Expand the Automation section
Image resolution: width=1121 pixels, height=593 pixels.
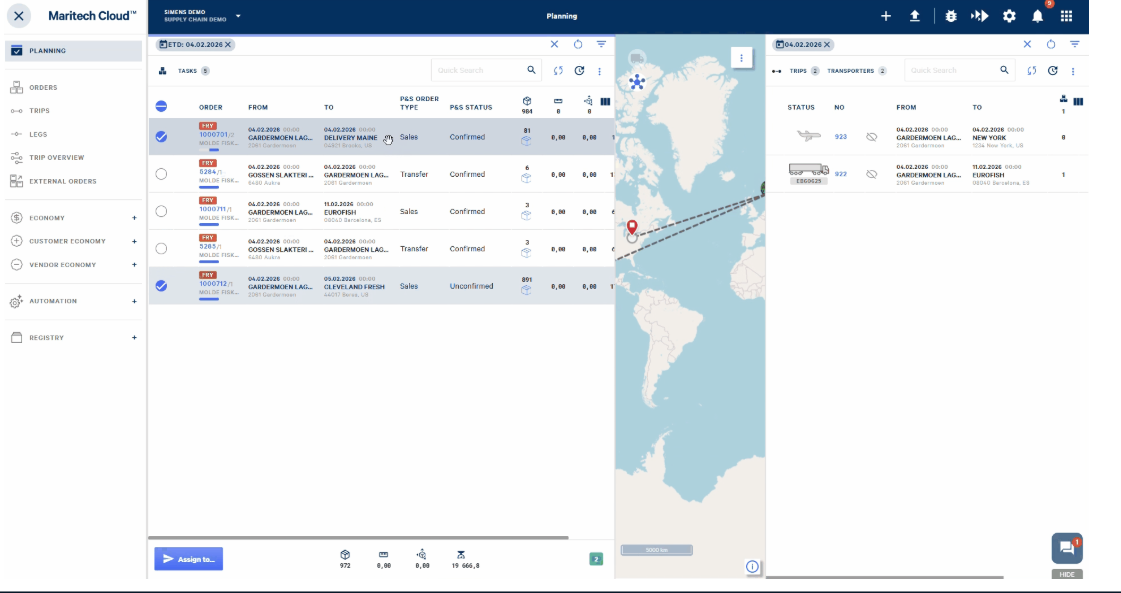coord(134,301)
